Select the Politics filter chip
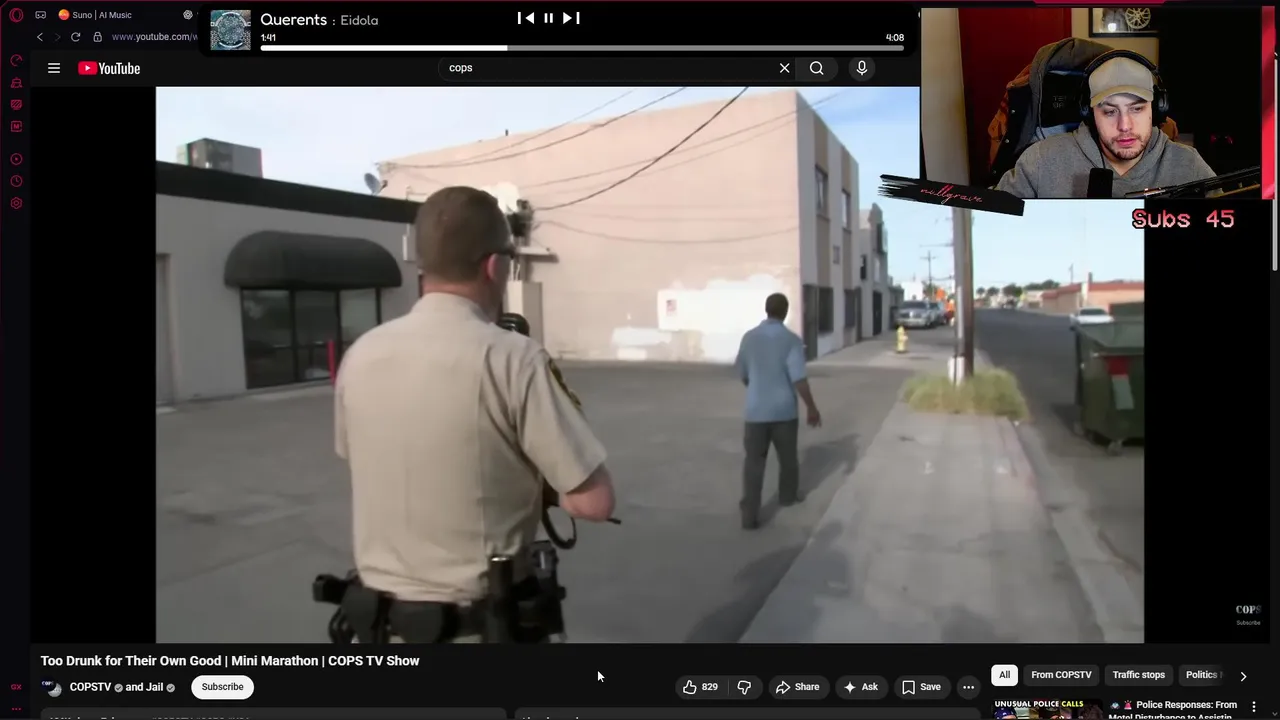This screenshot has height=720, width=1280. tap(1201, 675)
